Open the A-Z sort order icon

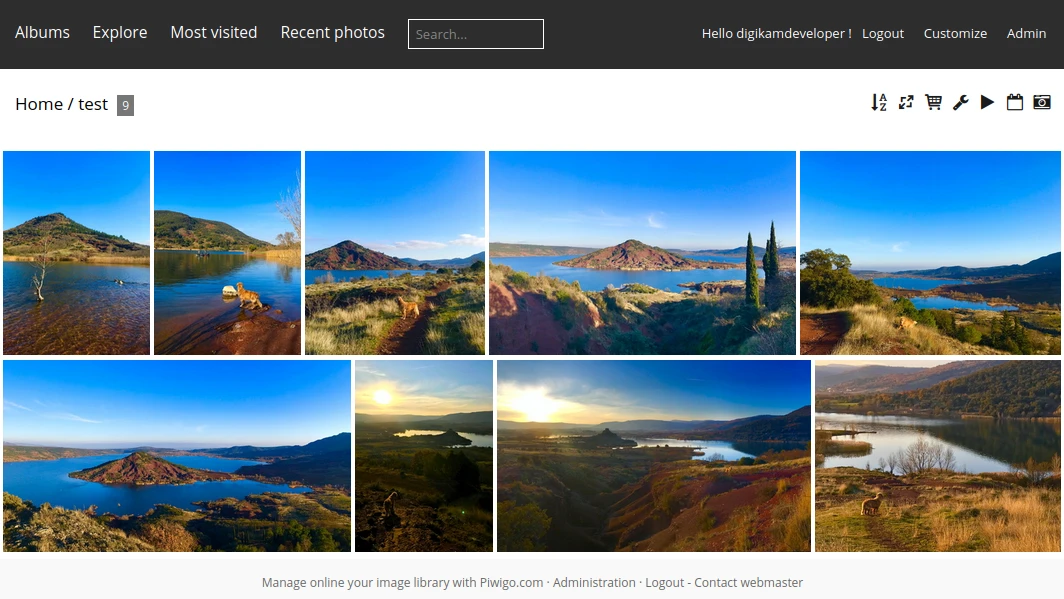(879, 102)
